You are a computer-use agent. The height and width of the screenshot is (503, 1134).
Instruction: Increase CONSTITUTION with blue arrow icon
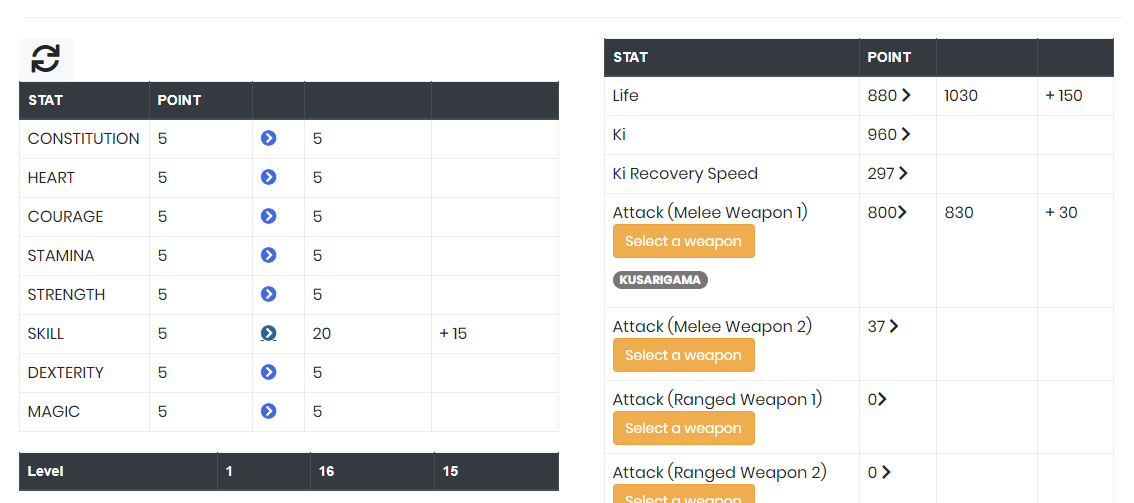tap(268, 138)
